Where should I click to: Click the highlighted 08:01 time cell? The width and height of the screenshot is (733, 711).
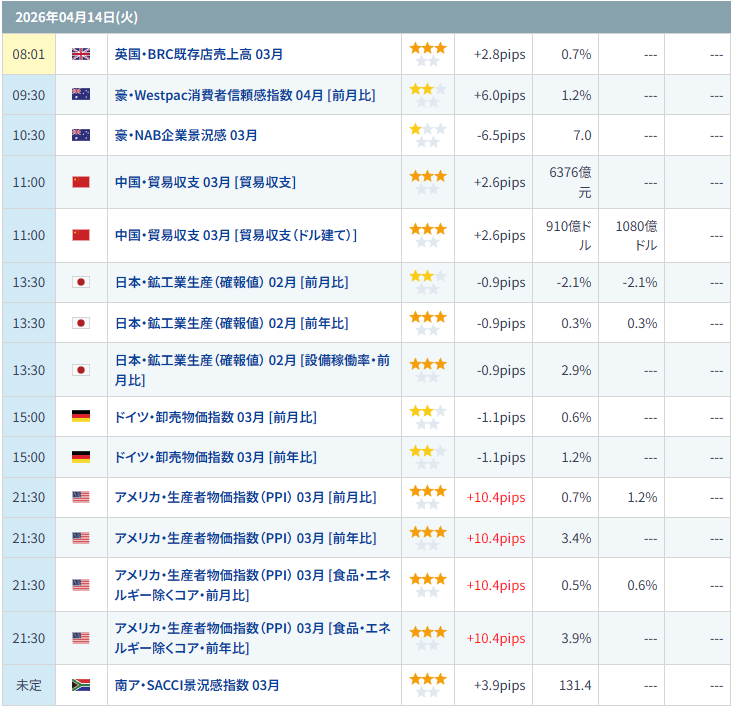pyautogui.click(x=30, y=54)
